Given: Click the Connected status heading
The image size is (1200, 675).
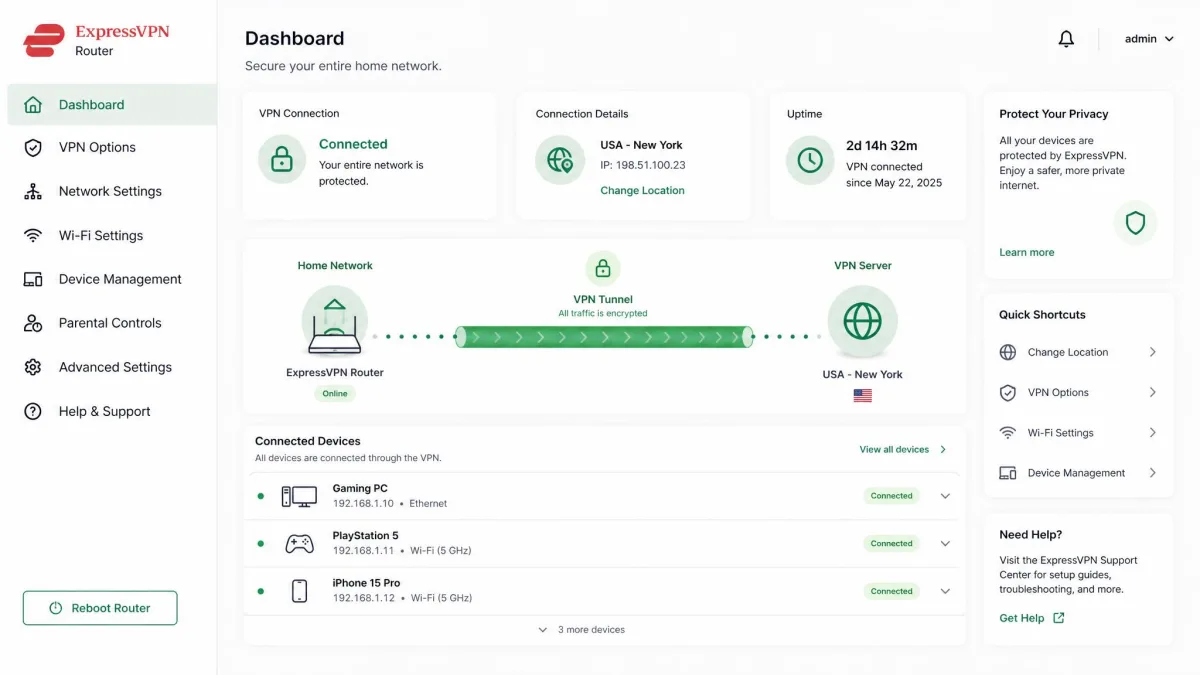Looking at the screenshot, I should point(353,144).
